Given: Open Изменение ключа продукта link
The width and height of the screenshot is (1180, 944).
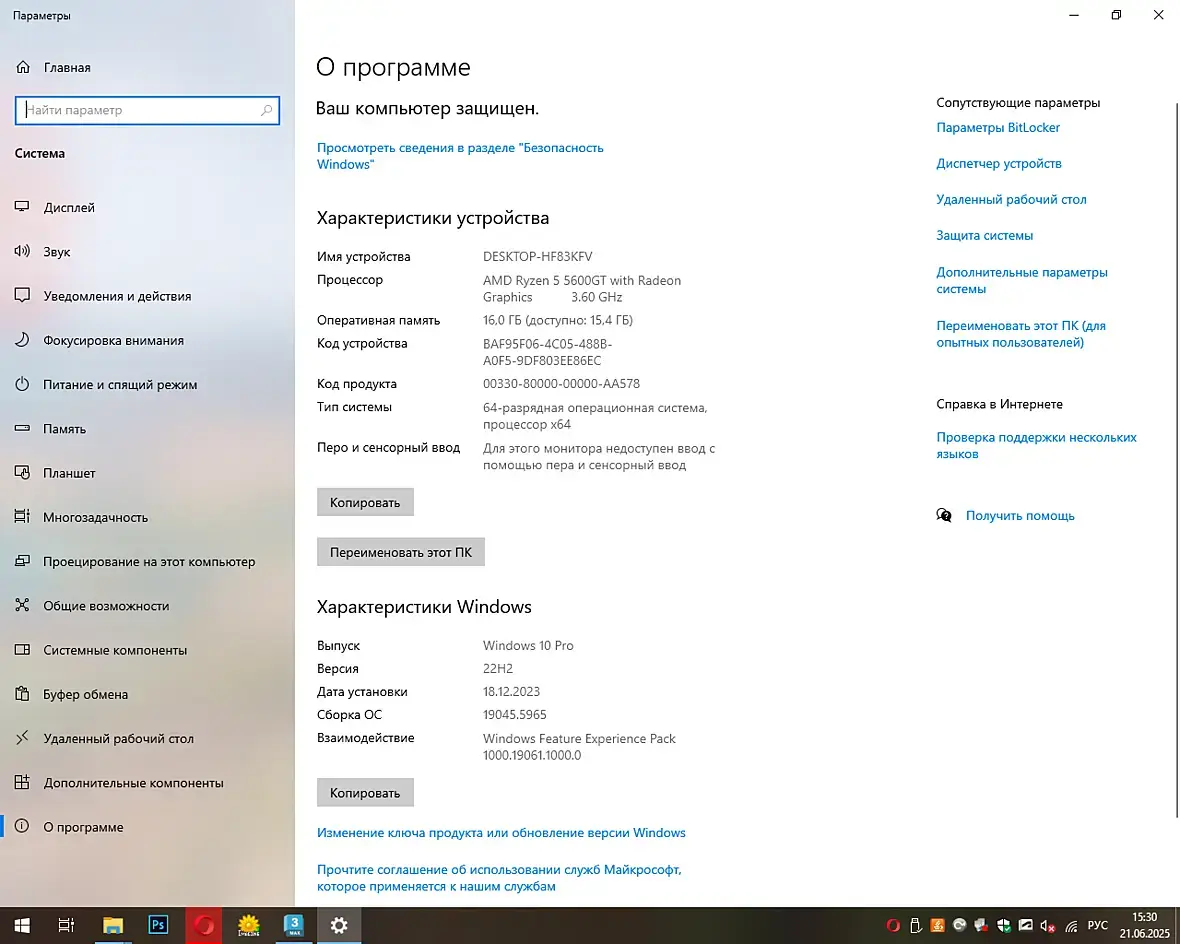Looking at the screenshot, I should (x=501, y=833).
